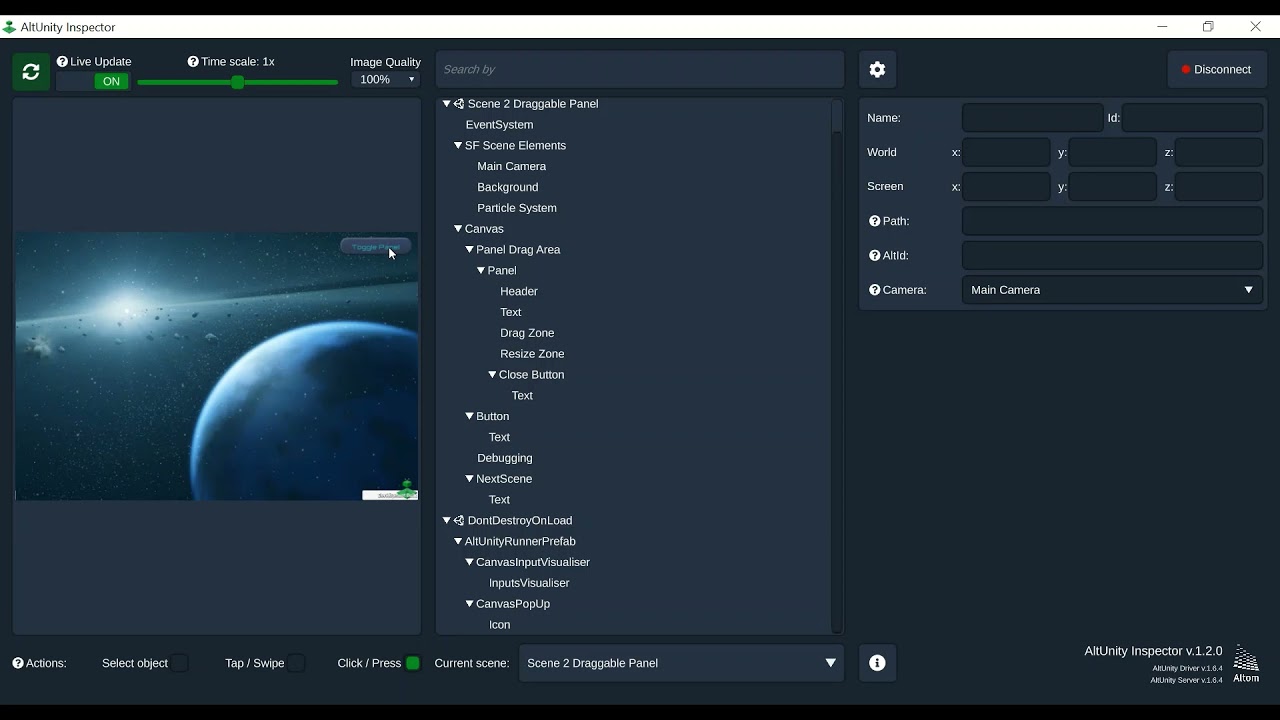Click the Time scale help icon
The image size is (1280, 720).
pyautogui.click(x=192, y=61)
